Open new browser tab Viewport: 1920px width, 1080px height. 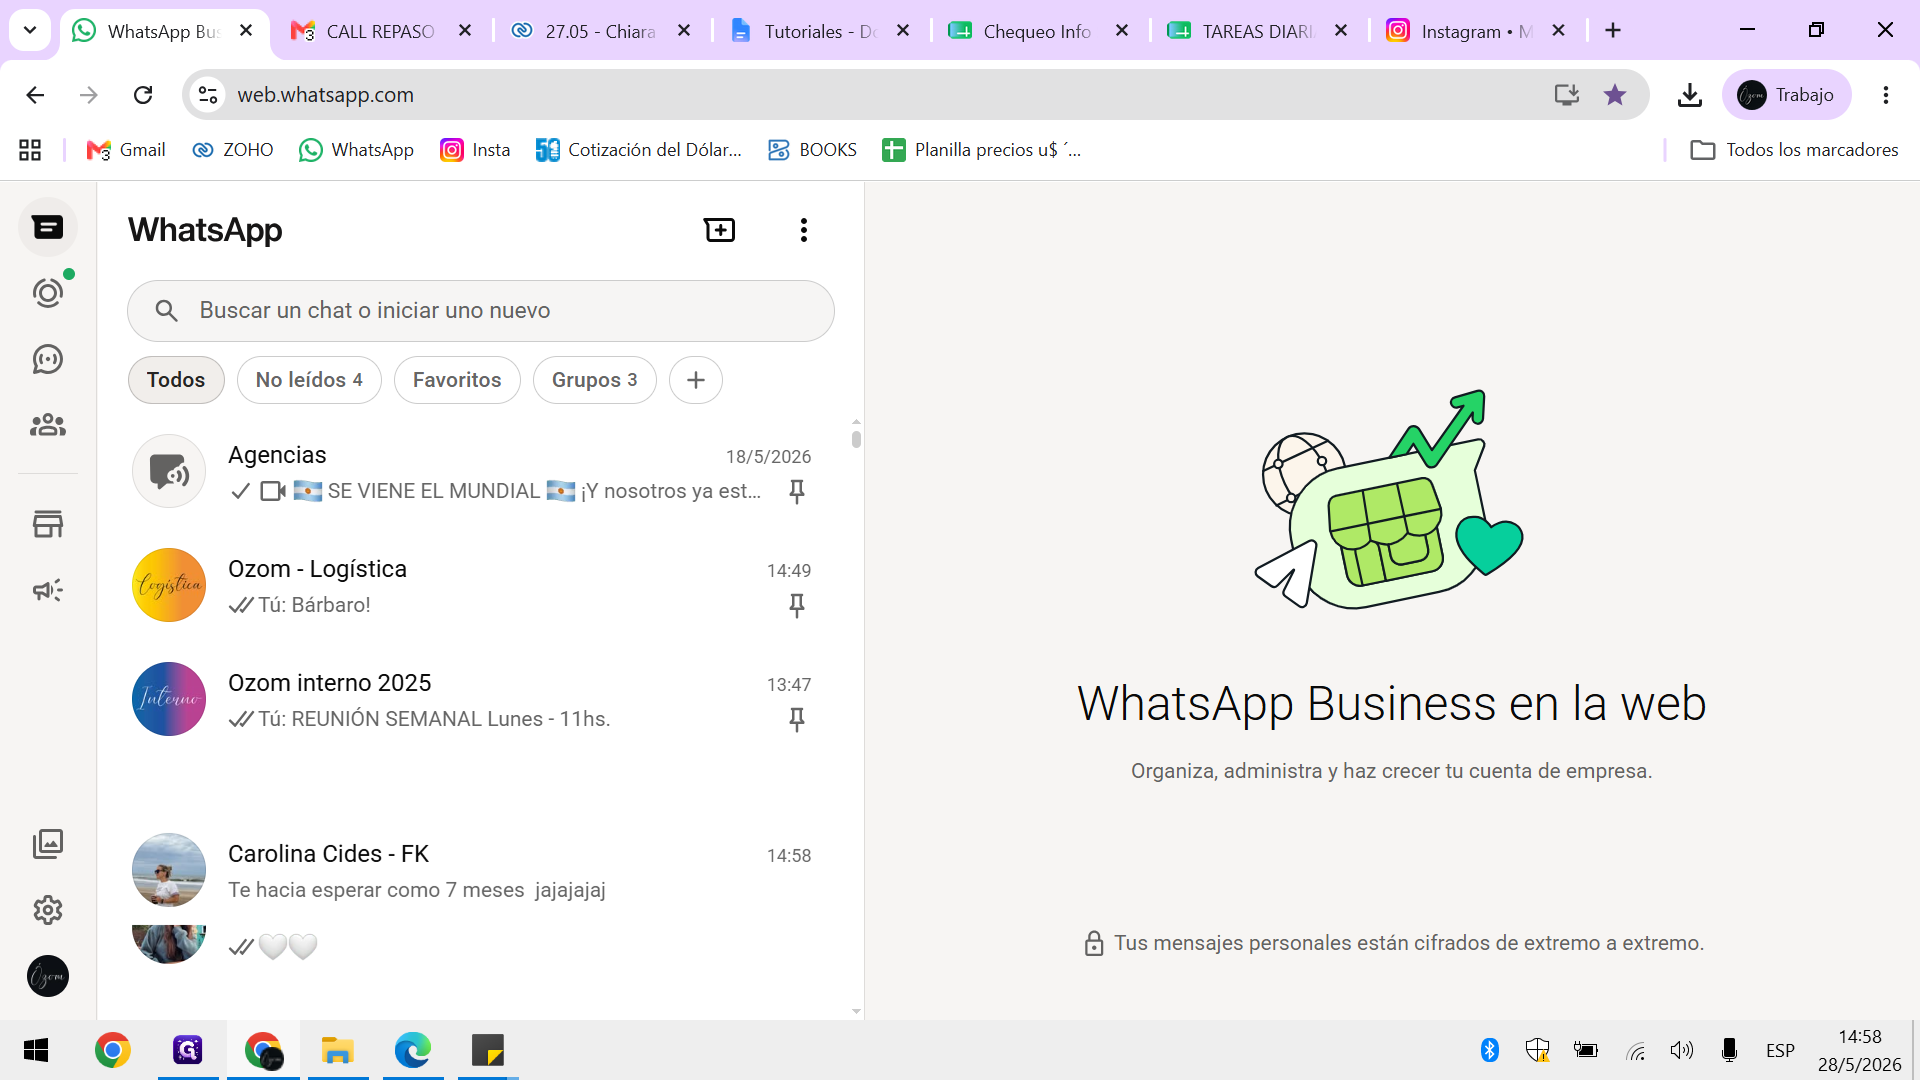[x=1613, y=31]
